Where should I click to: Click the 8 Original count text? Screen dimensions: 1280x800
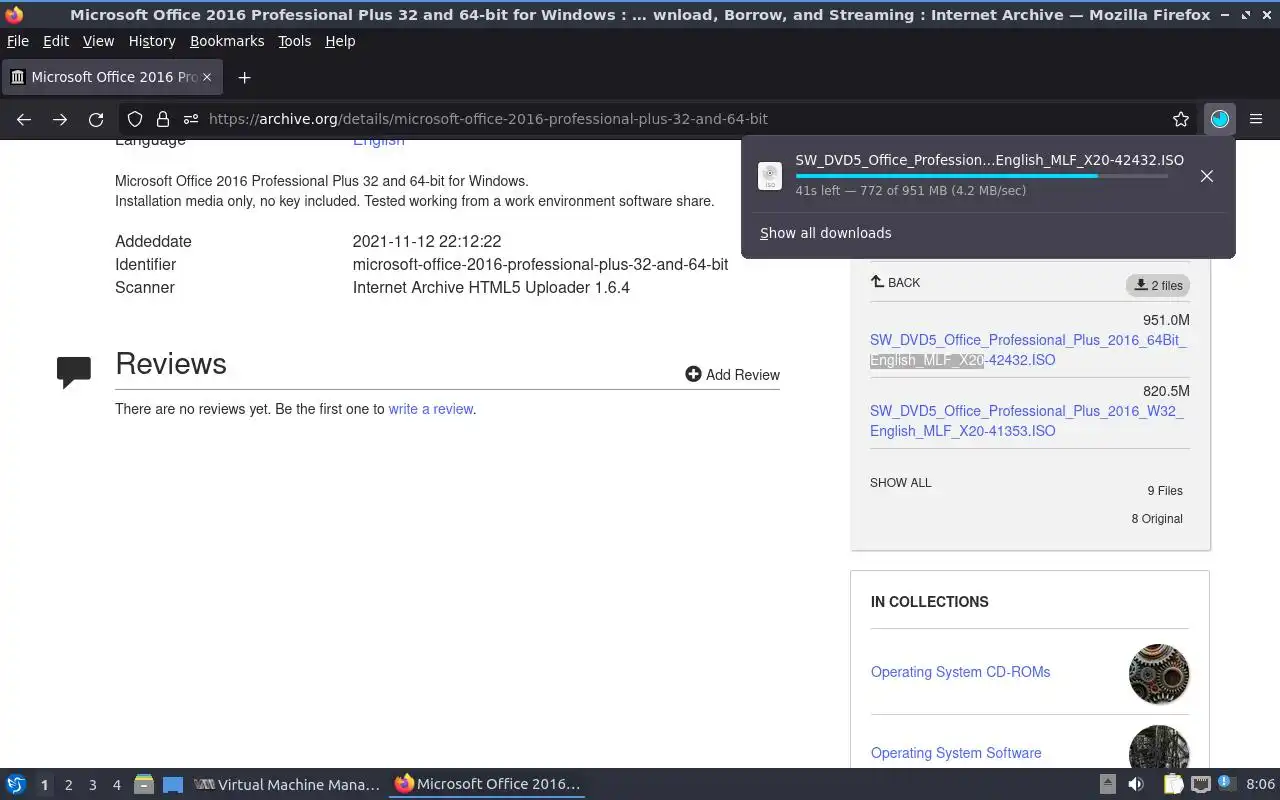pos(1157,519)
